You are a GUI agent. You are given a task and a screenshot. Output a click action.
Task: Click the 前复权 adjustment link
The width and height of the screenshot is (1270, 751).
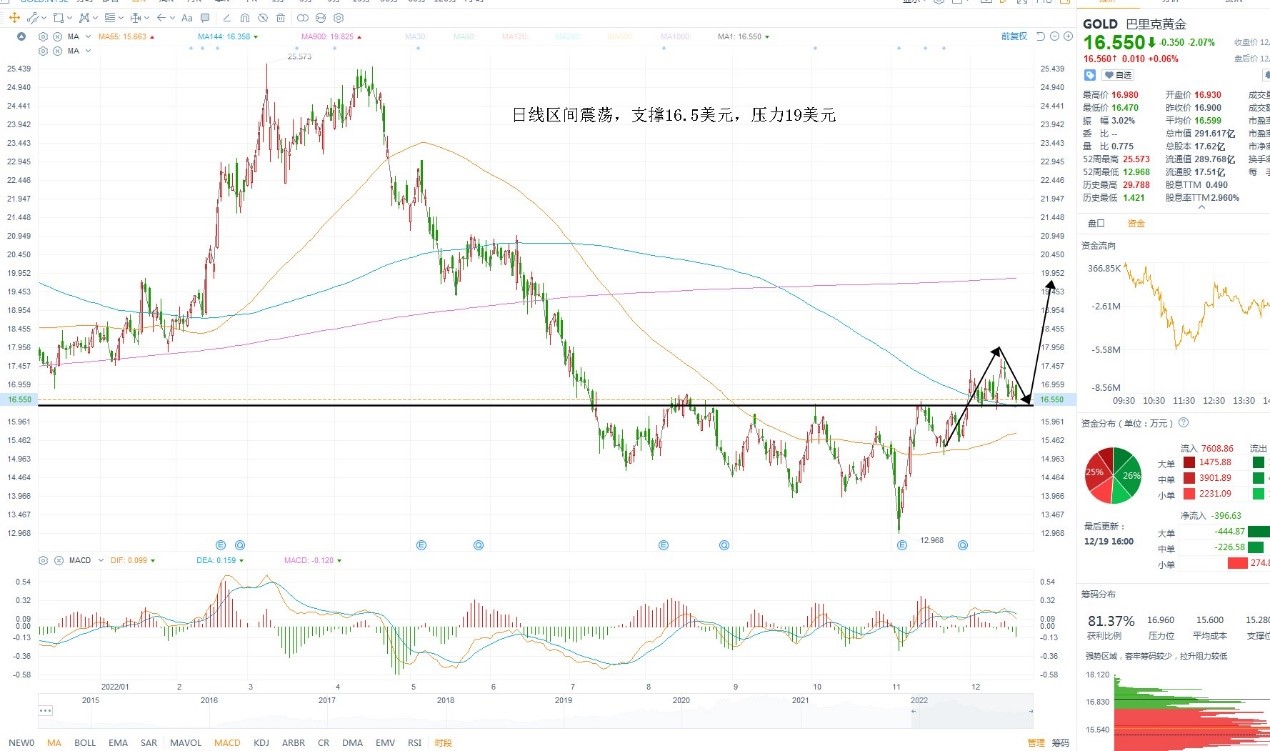1014,36
